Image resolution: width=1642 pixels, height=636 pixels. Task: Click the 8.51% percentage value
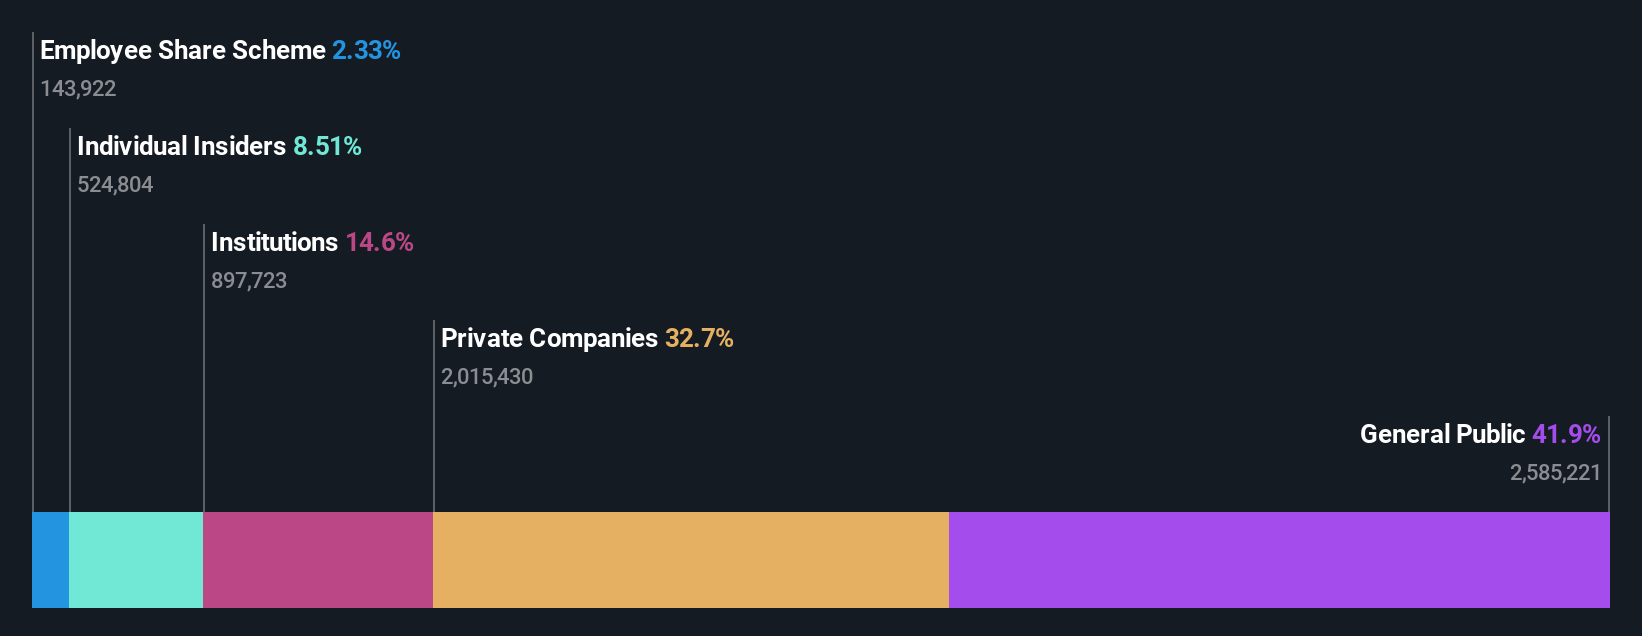[327, 146]
